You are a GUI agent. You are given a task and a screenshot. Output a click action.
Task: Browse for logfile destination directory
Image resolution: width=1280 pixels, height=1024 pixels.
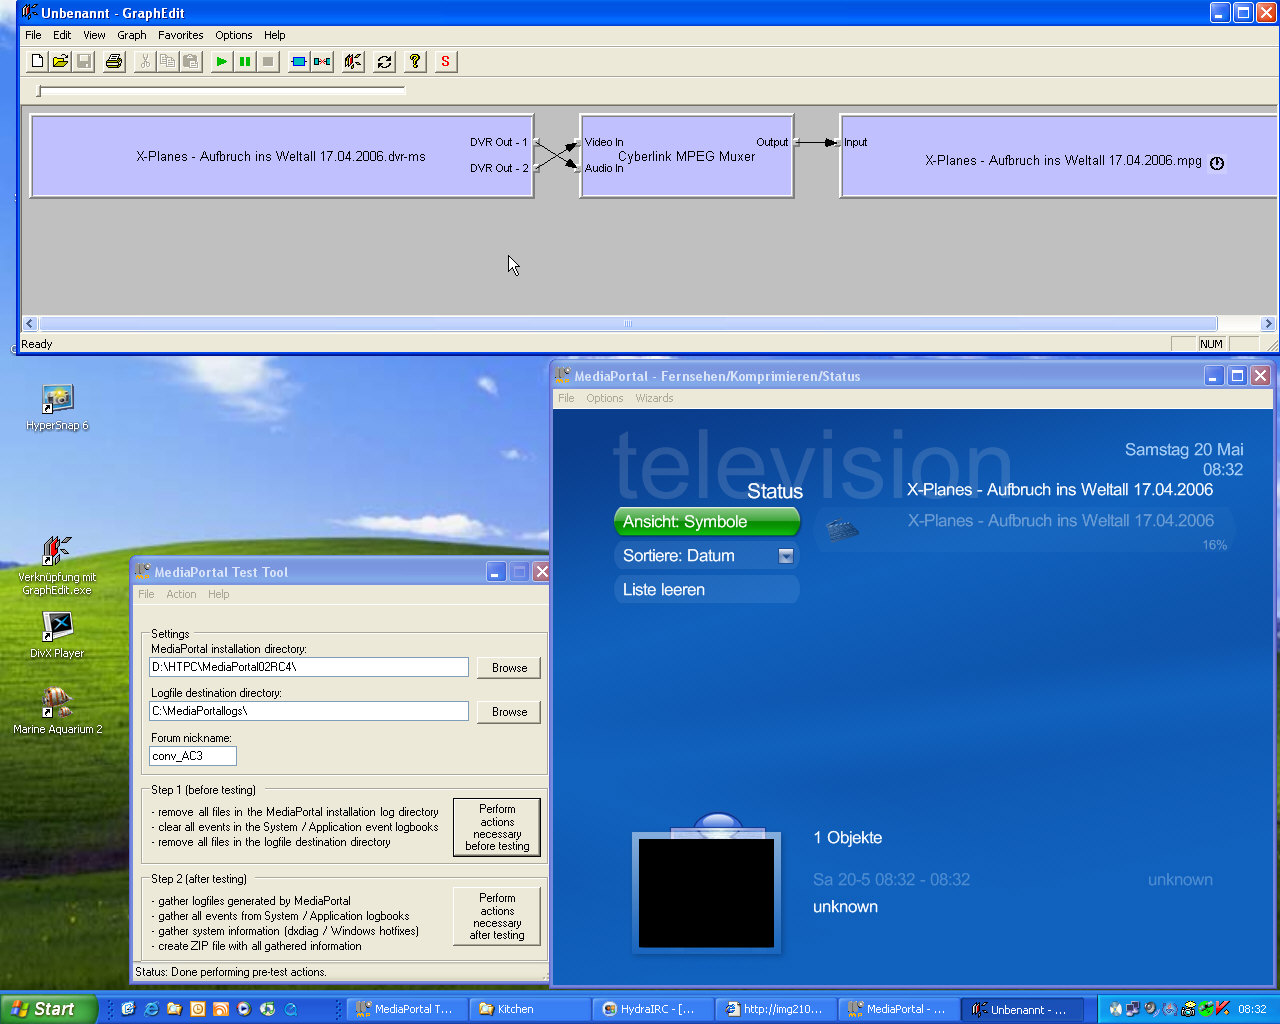(509, 712)
